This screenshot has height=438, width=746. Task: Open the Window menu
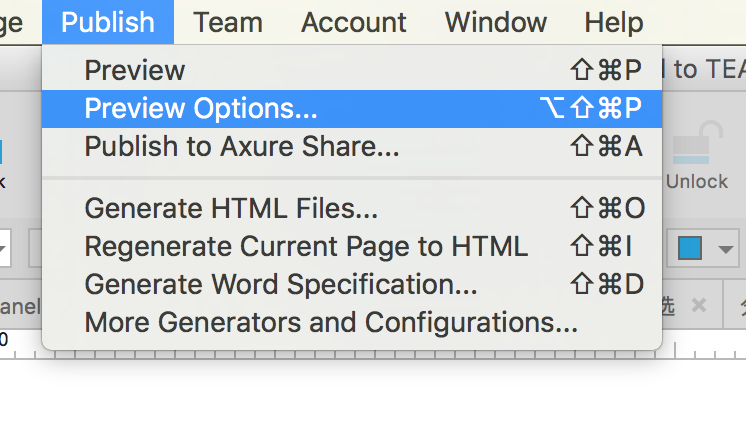[496, 22]
